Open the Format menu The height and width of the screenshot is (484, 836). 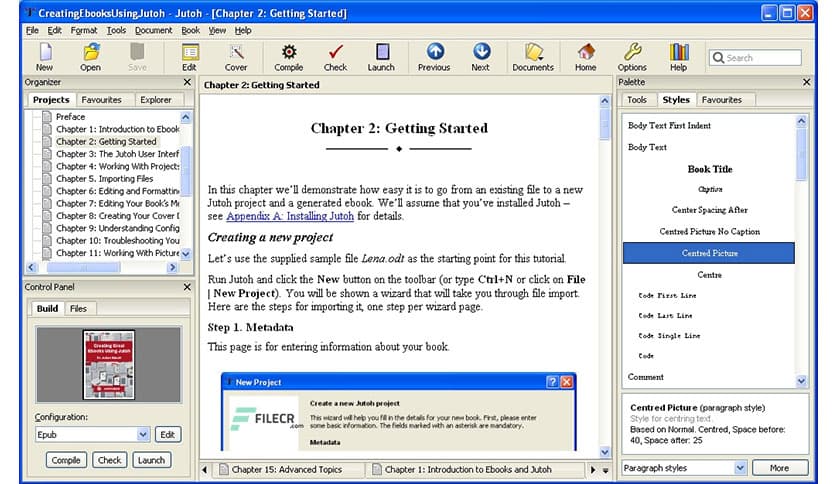(84, 30)
